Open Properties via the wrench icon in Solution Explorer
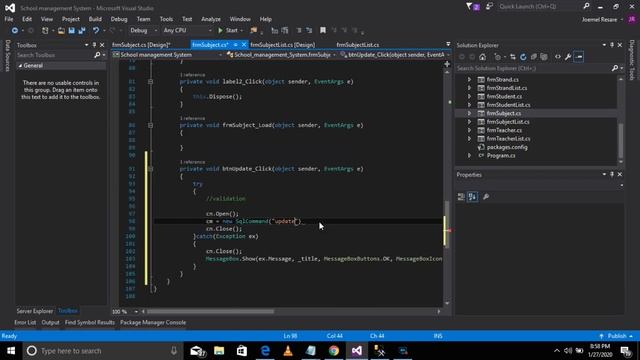640x360 pixels. [x=568, y=57]
